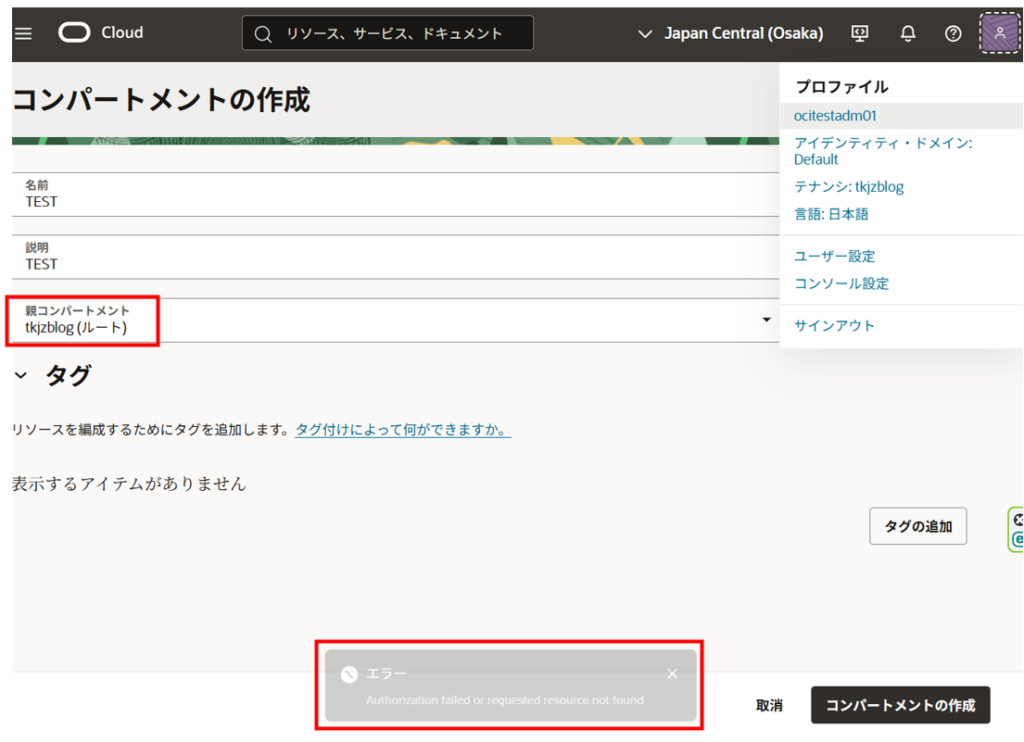
Task: Open the help question mark icon
Action: tap(953, 33)
